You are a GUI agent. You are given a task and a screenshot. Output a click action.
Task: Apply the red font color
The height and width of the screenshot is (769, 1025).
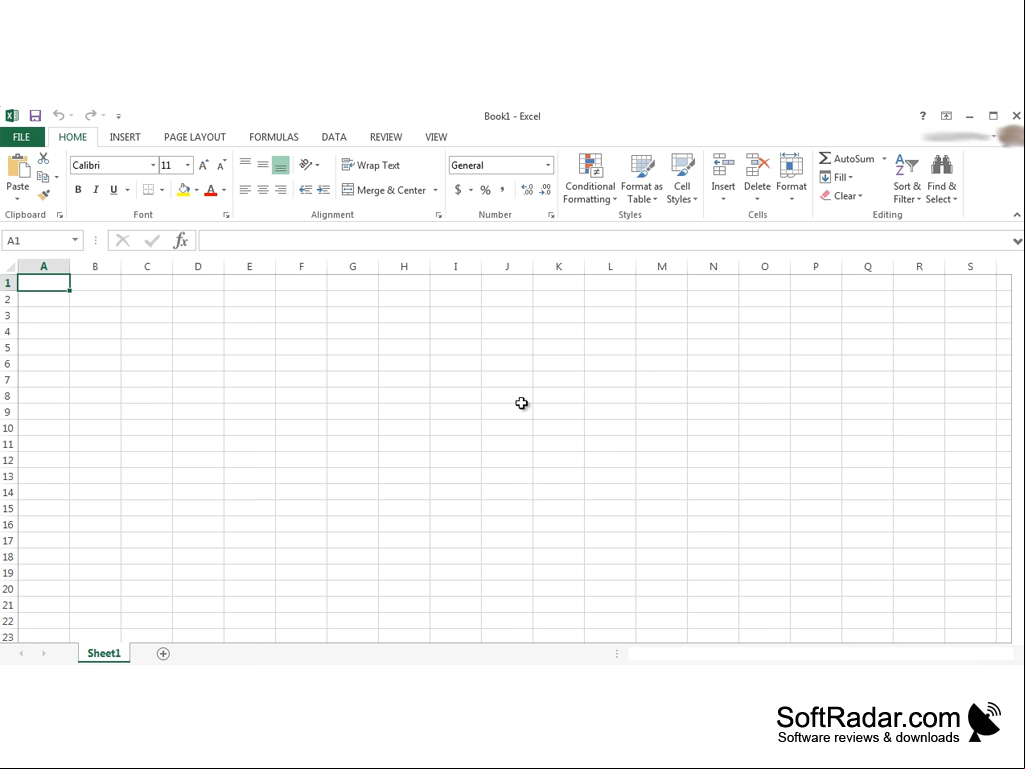point(210,190)
